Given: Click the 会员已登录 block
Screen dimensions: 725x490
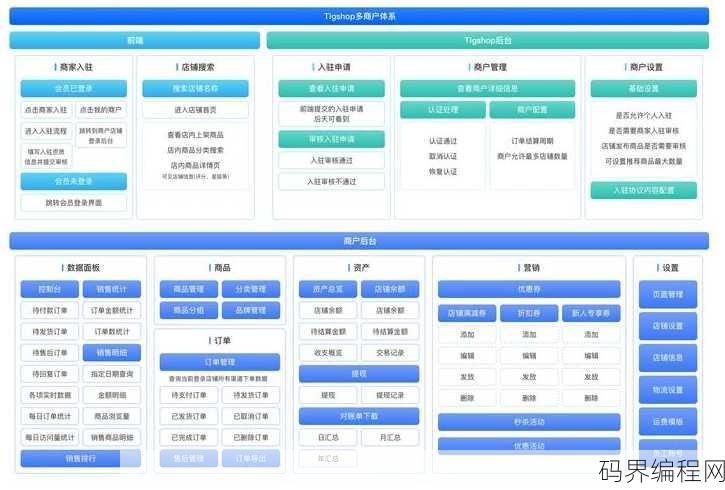Looking at the screenshot, I should click(74, 88).
